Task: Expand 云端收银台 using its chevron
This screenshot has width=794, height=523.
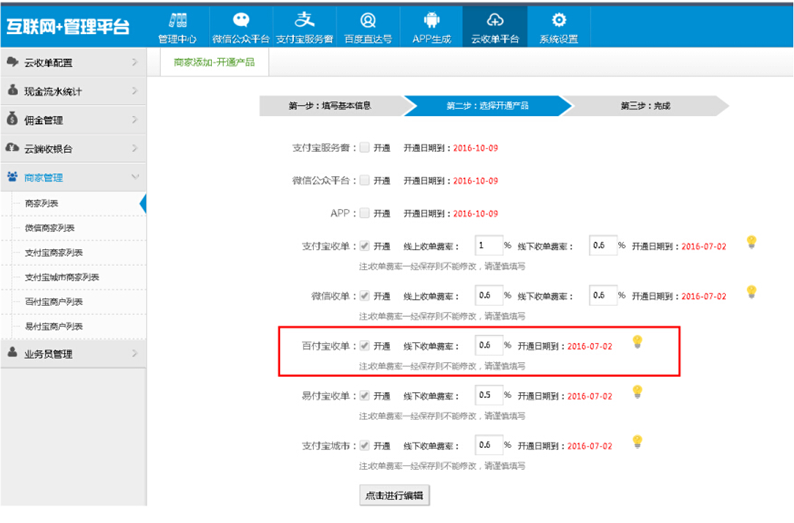Action: point(135,148)
